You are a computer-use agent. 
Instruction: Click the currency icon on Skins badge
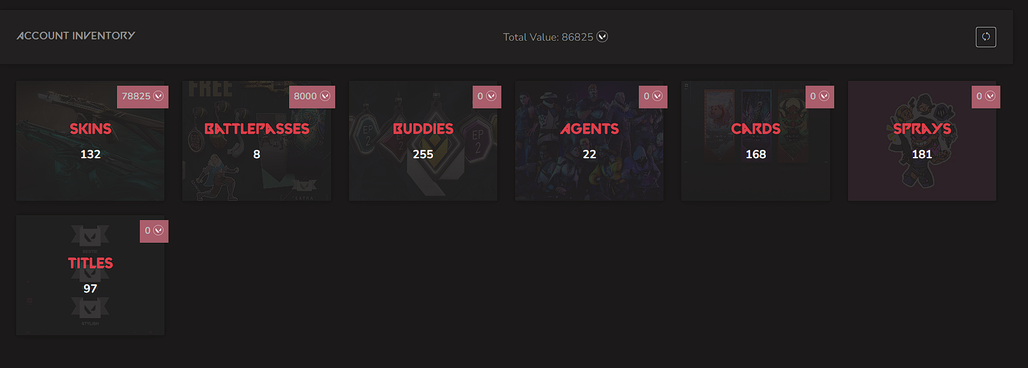tap(158, 96)
